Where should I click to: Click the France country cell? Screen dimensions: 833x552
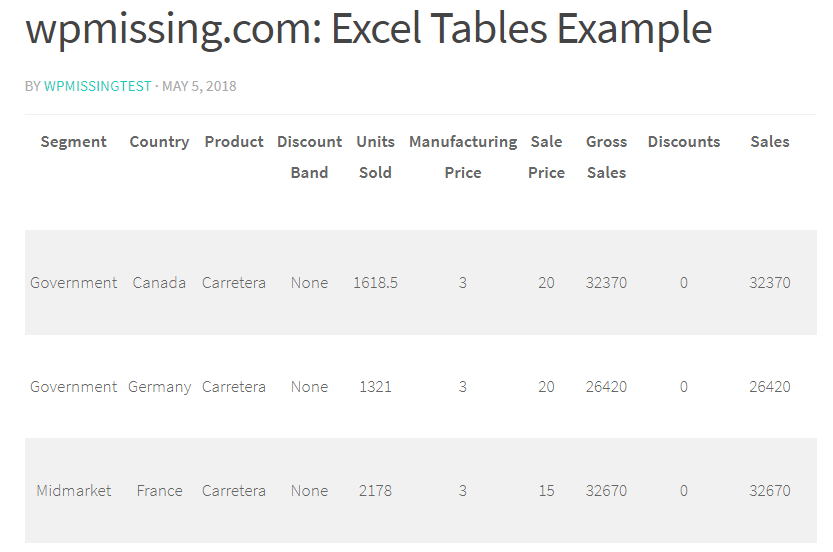coord(159,491)
